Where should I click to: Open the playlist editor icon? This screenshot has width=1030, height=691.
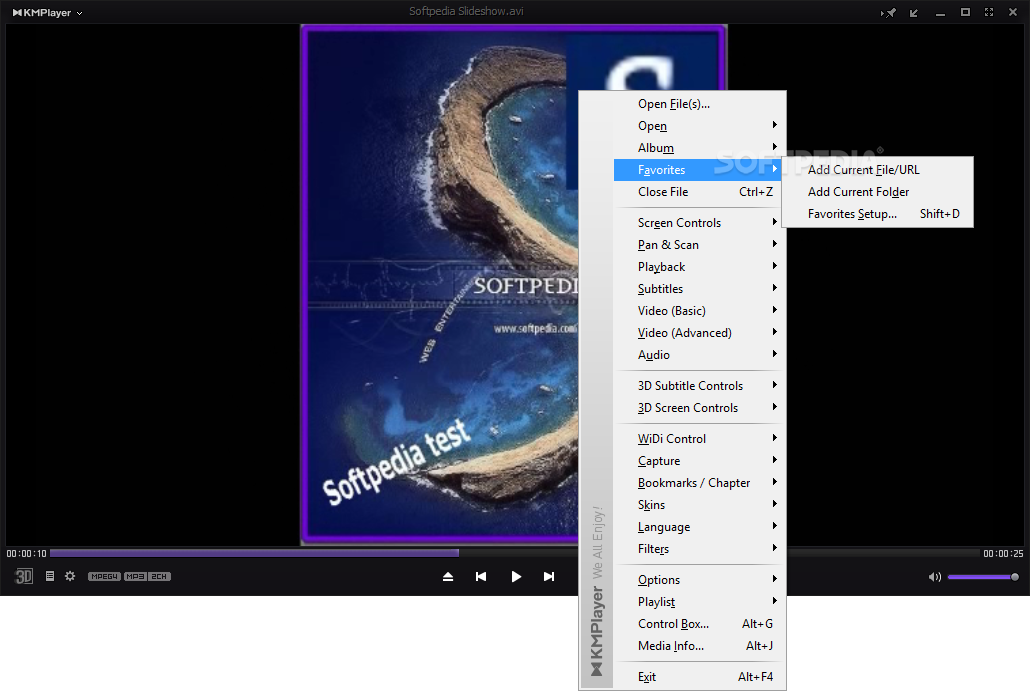50,576
